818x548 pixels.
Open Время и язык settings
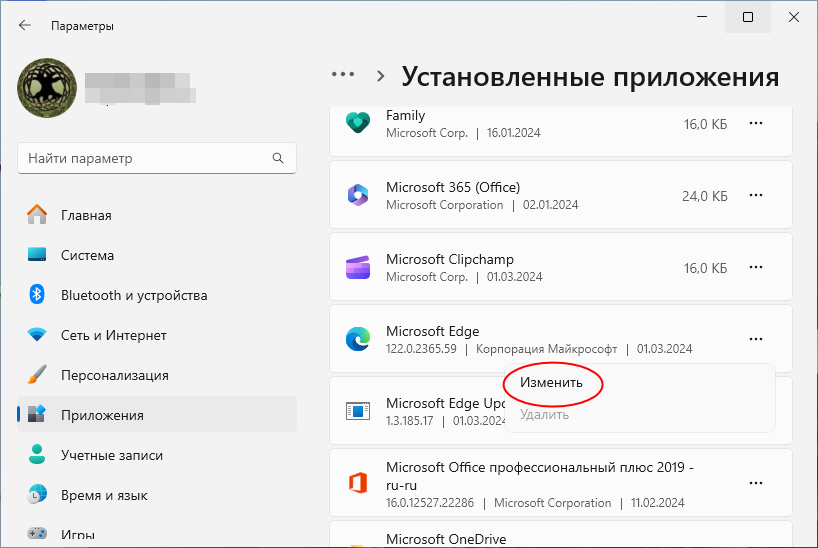click(x=157, y=495)
